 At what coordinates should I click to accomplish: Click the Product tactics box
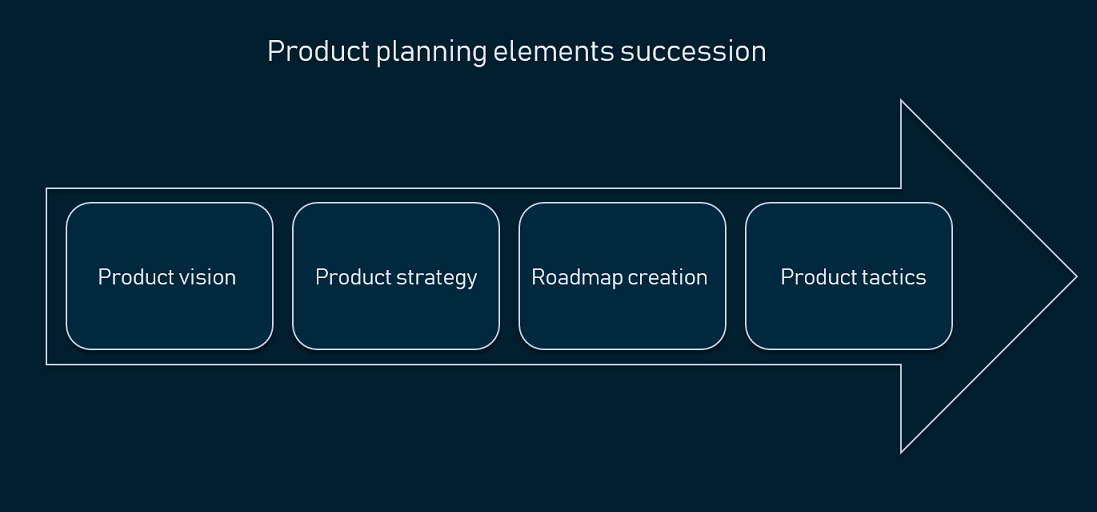[x=849, y=276]
